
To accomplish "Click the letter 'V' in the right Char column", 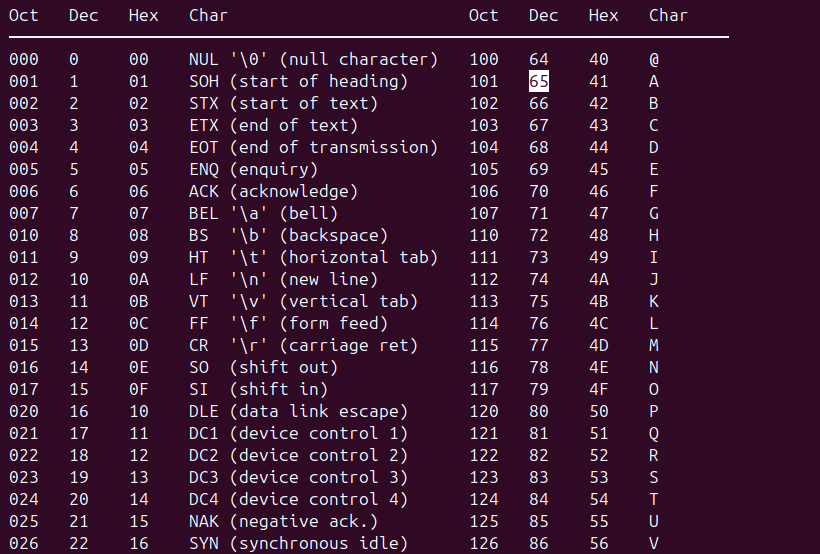I will pos(654,543).
